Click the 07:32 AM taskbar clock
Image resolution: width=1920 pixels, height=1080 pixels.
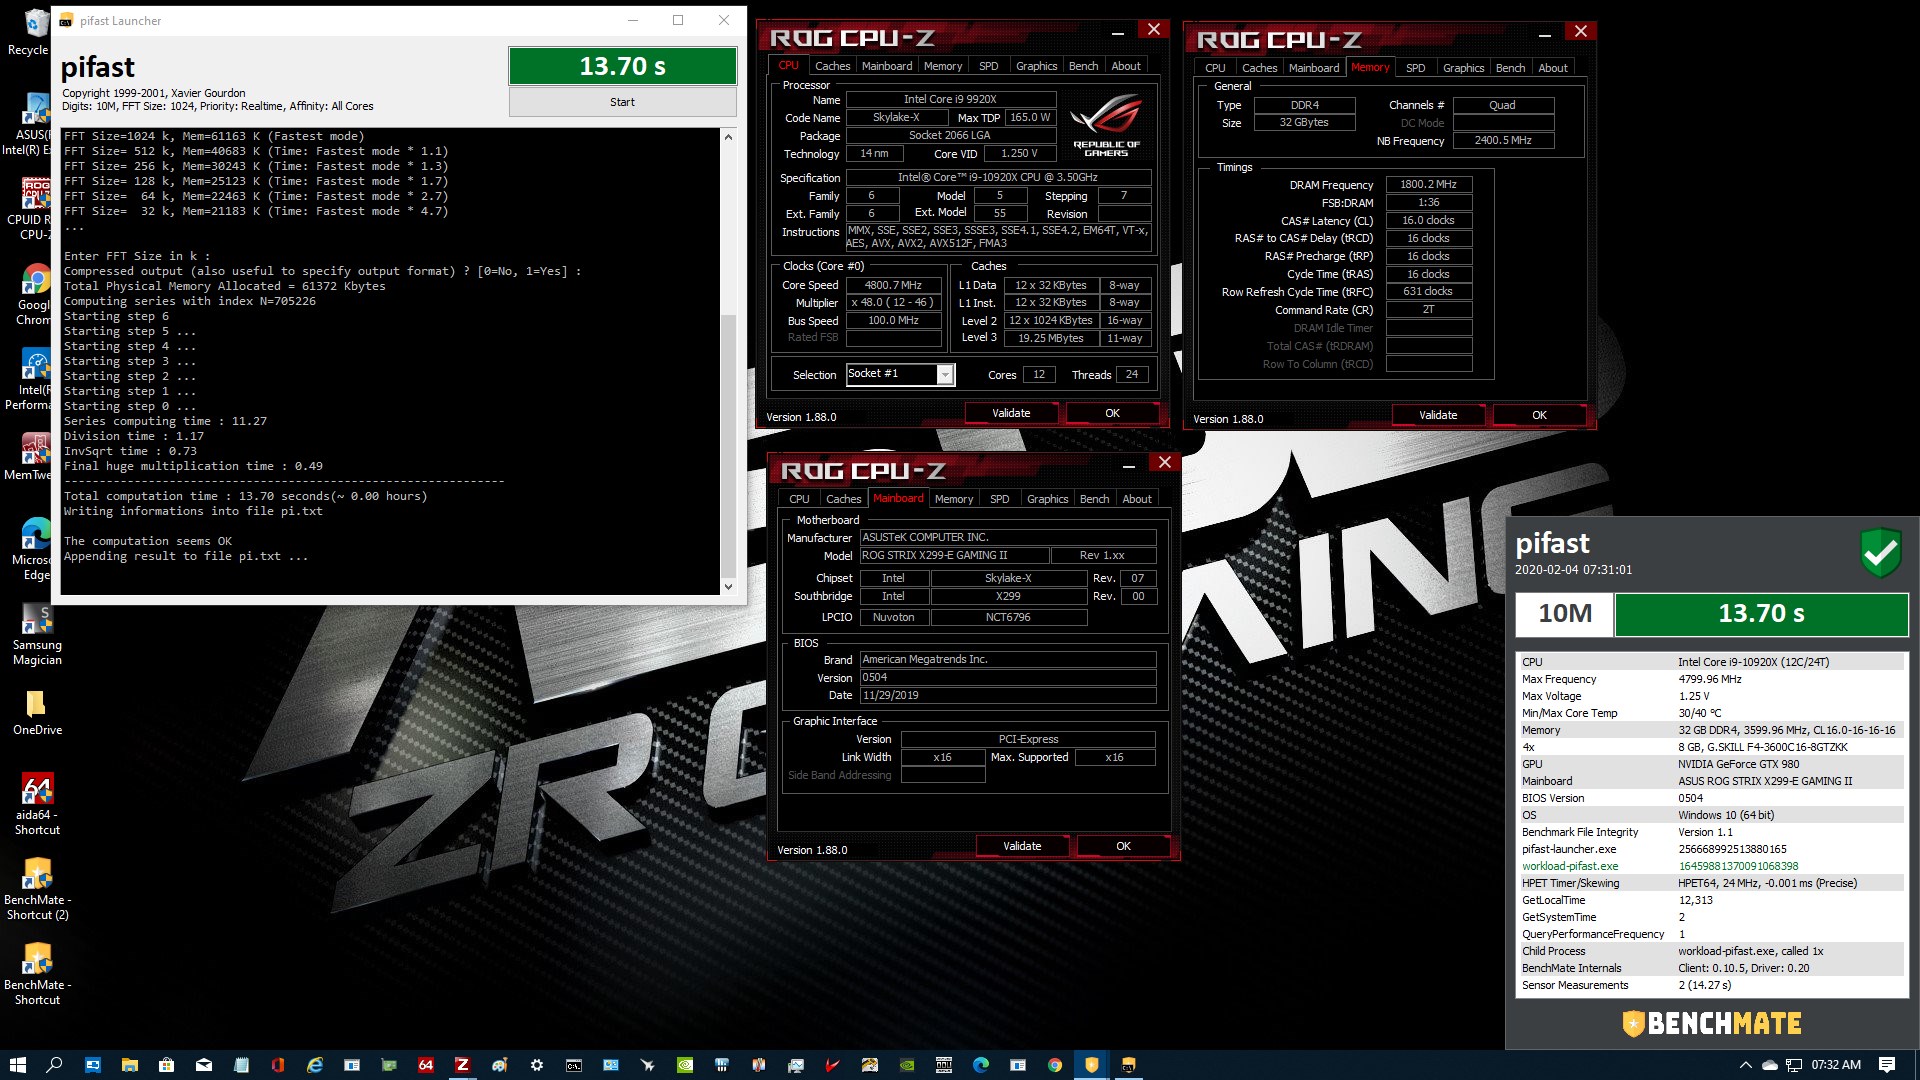1836,1065
